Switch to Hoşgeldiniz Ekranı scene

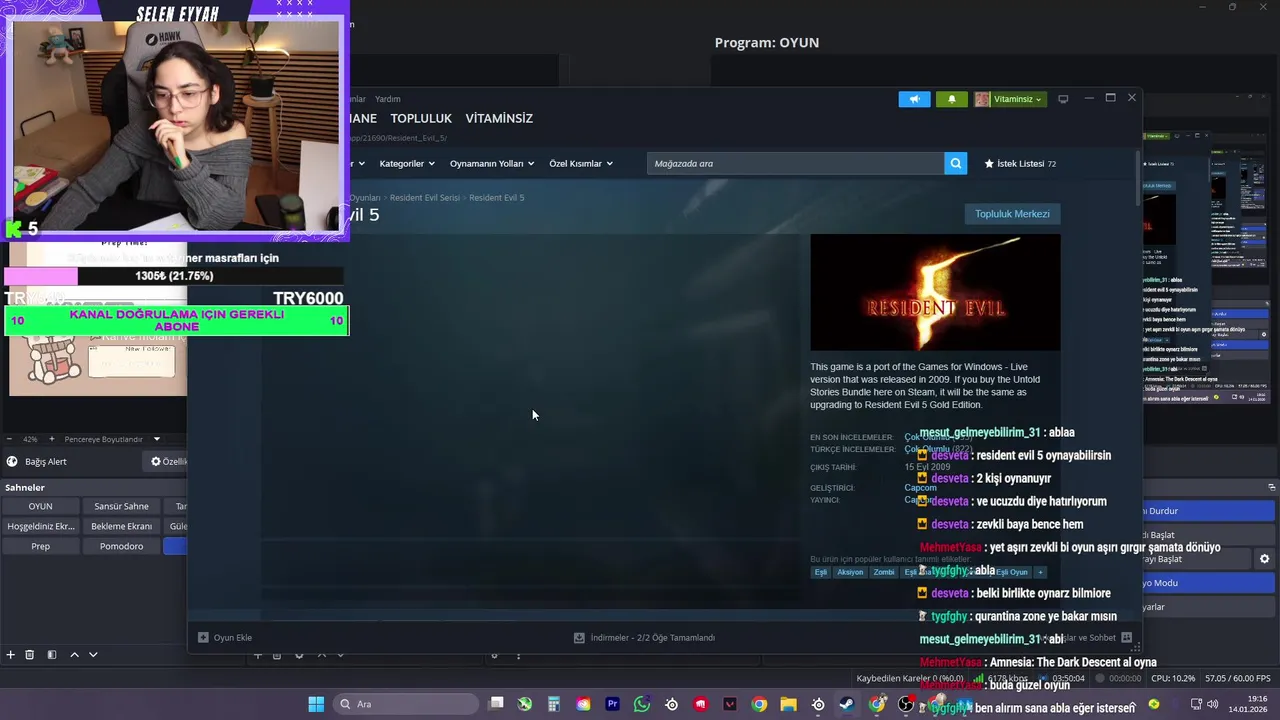coord(40,526)
